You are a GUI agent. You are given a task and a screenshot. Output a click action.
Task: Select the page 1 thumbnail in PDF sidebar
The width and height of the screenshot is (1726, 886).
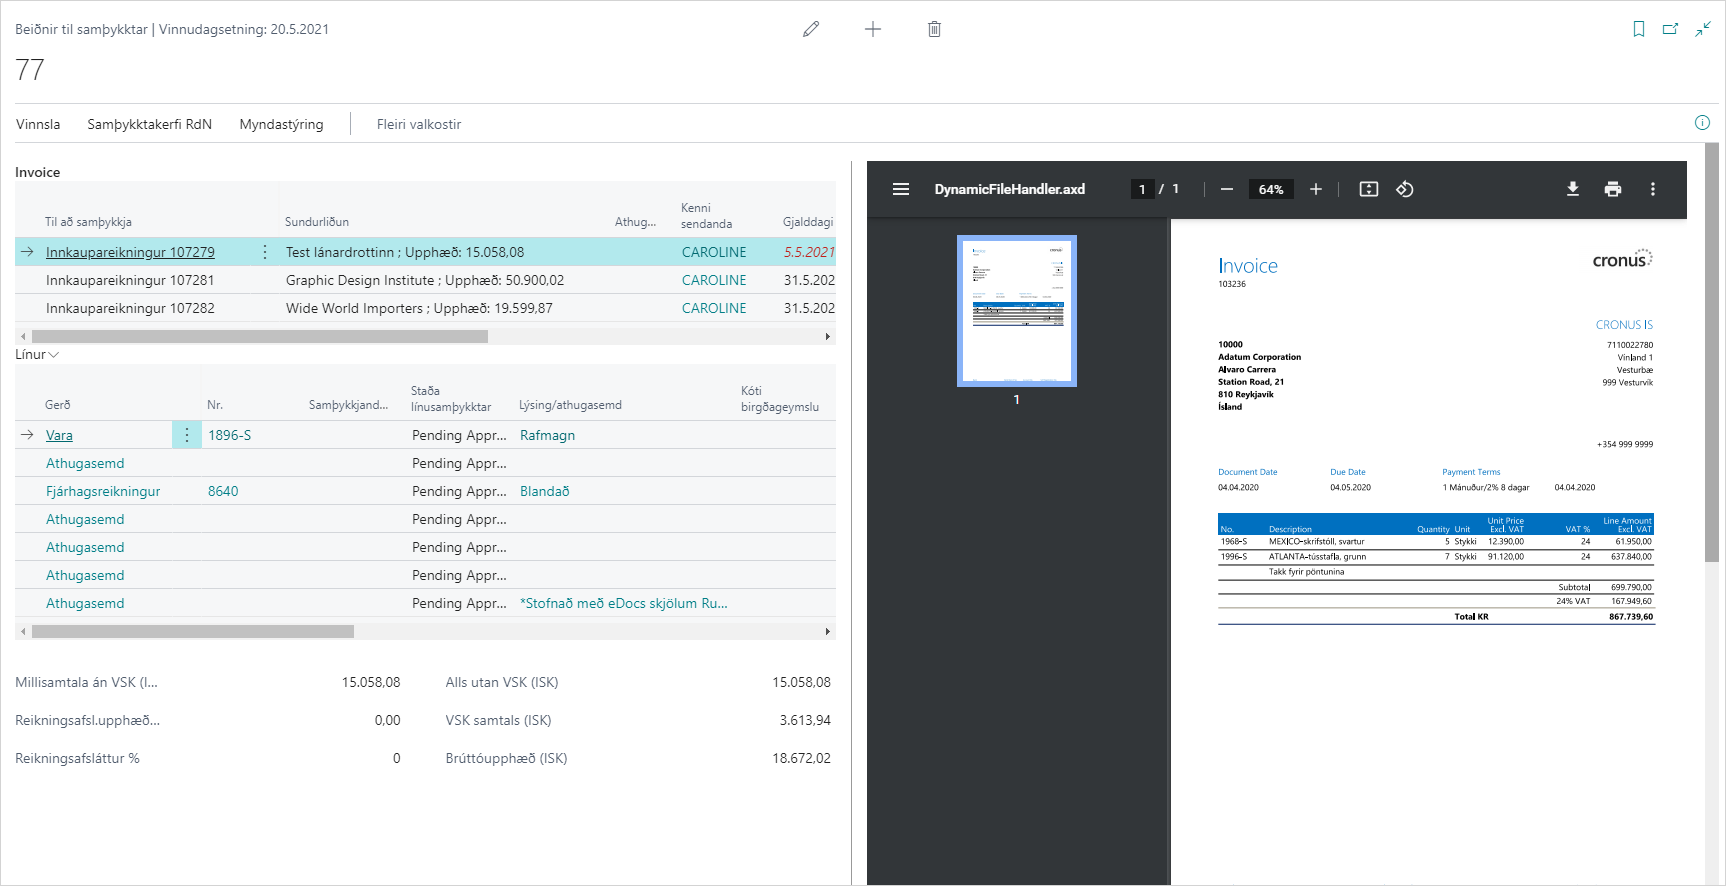[1016, 310]
